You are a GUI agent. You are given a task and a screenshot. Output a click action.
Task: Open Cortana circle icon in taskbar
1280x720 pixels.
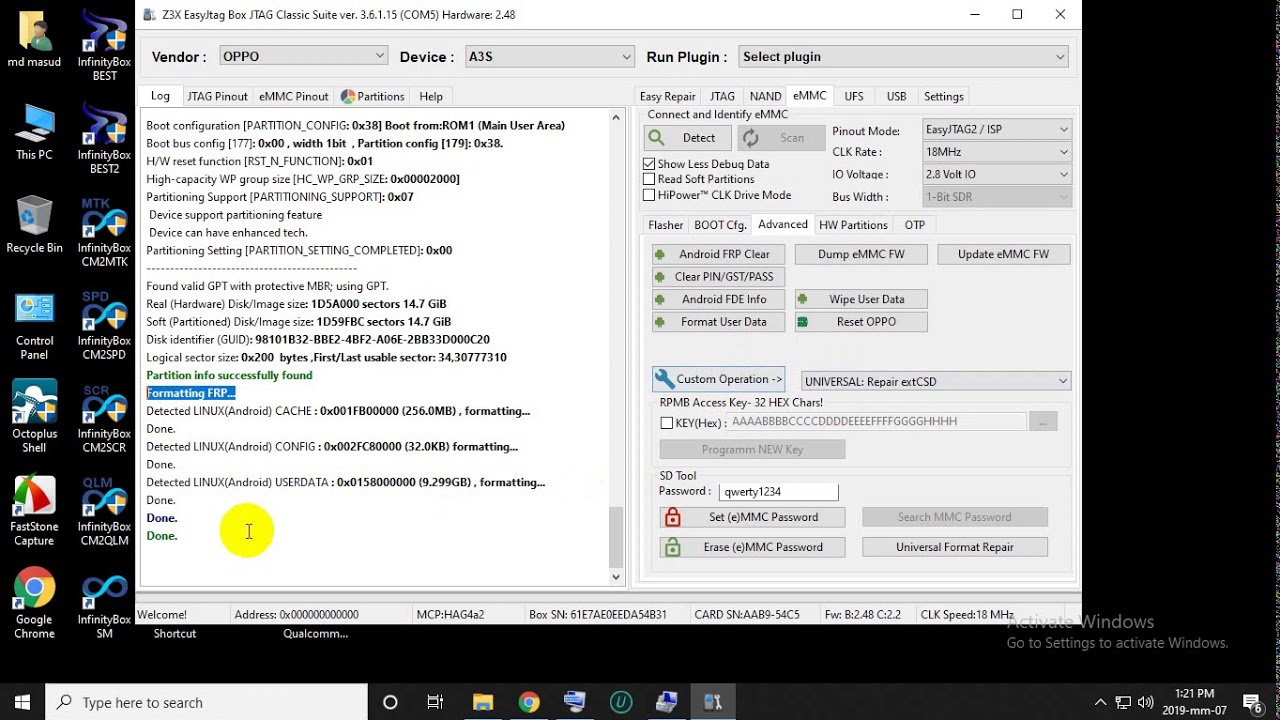[390, 702]
